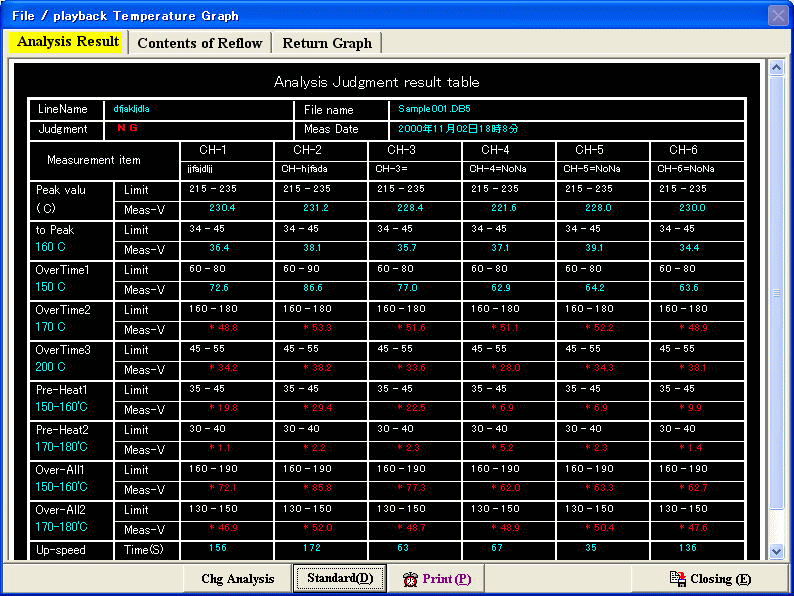Click OverTime3 value 38.2
Viewport: 794px width, 596px height.
pos(317,368)
